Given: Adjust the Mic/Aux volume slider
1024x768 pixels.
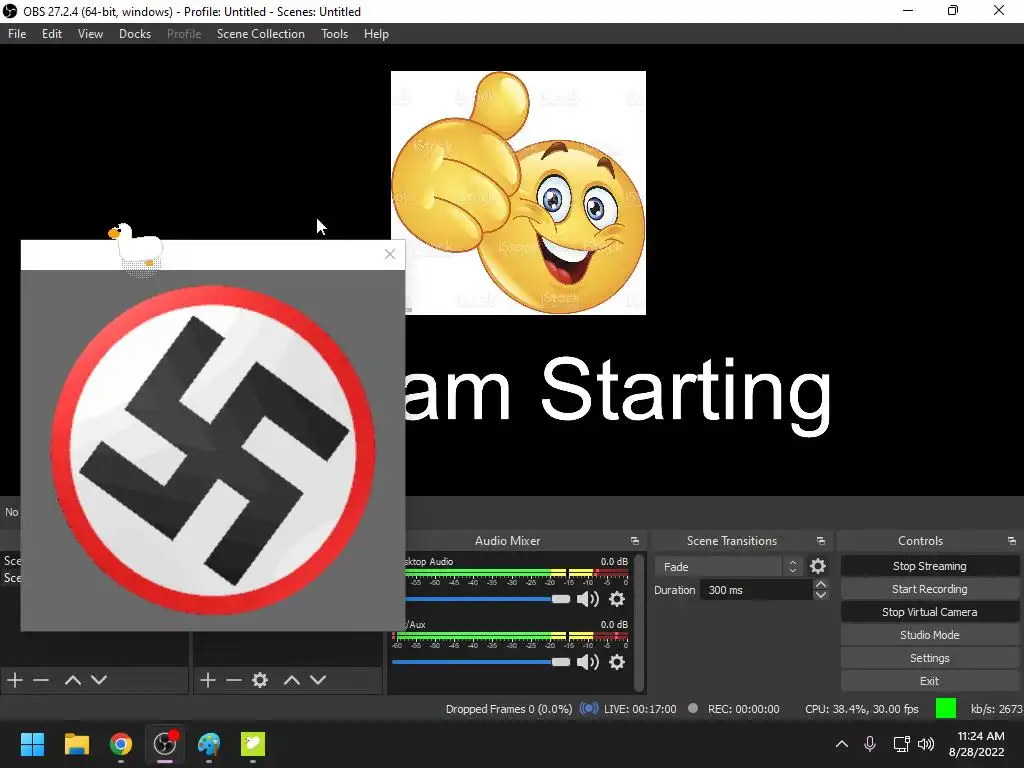Looking at the screenshot, I should 561,662.
